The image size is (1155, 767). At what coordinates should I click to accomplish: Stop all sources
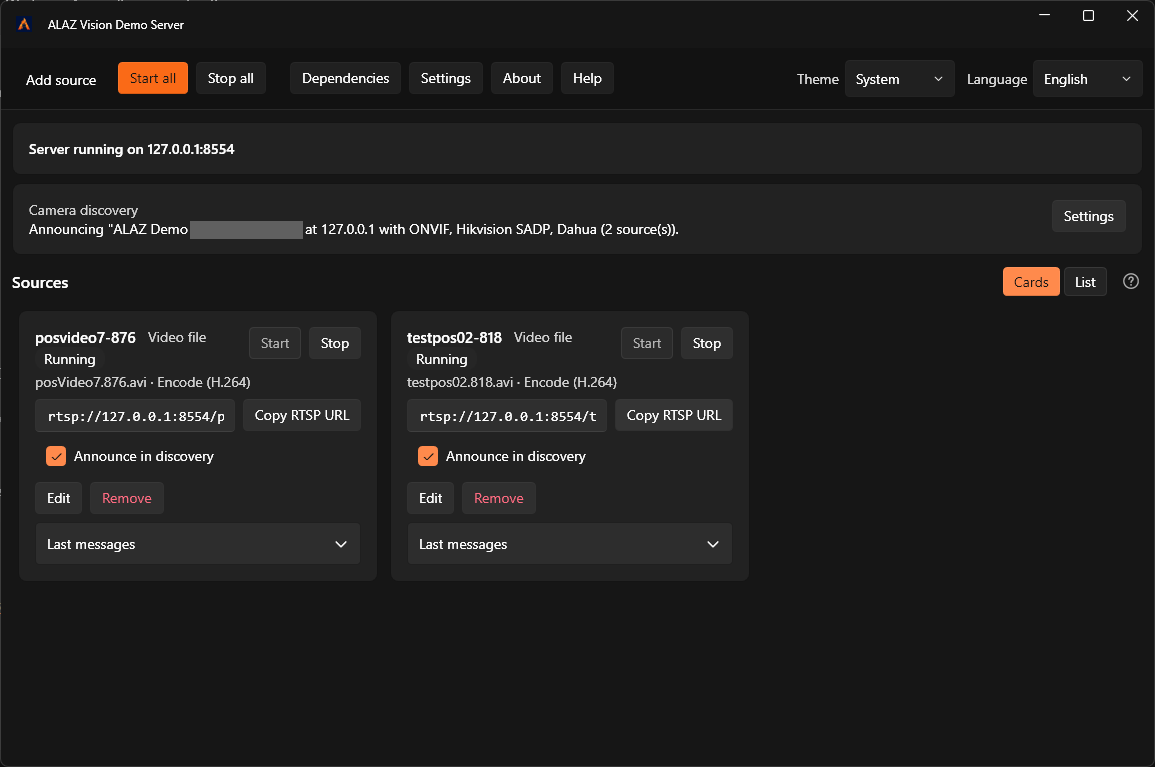(231, 78)
